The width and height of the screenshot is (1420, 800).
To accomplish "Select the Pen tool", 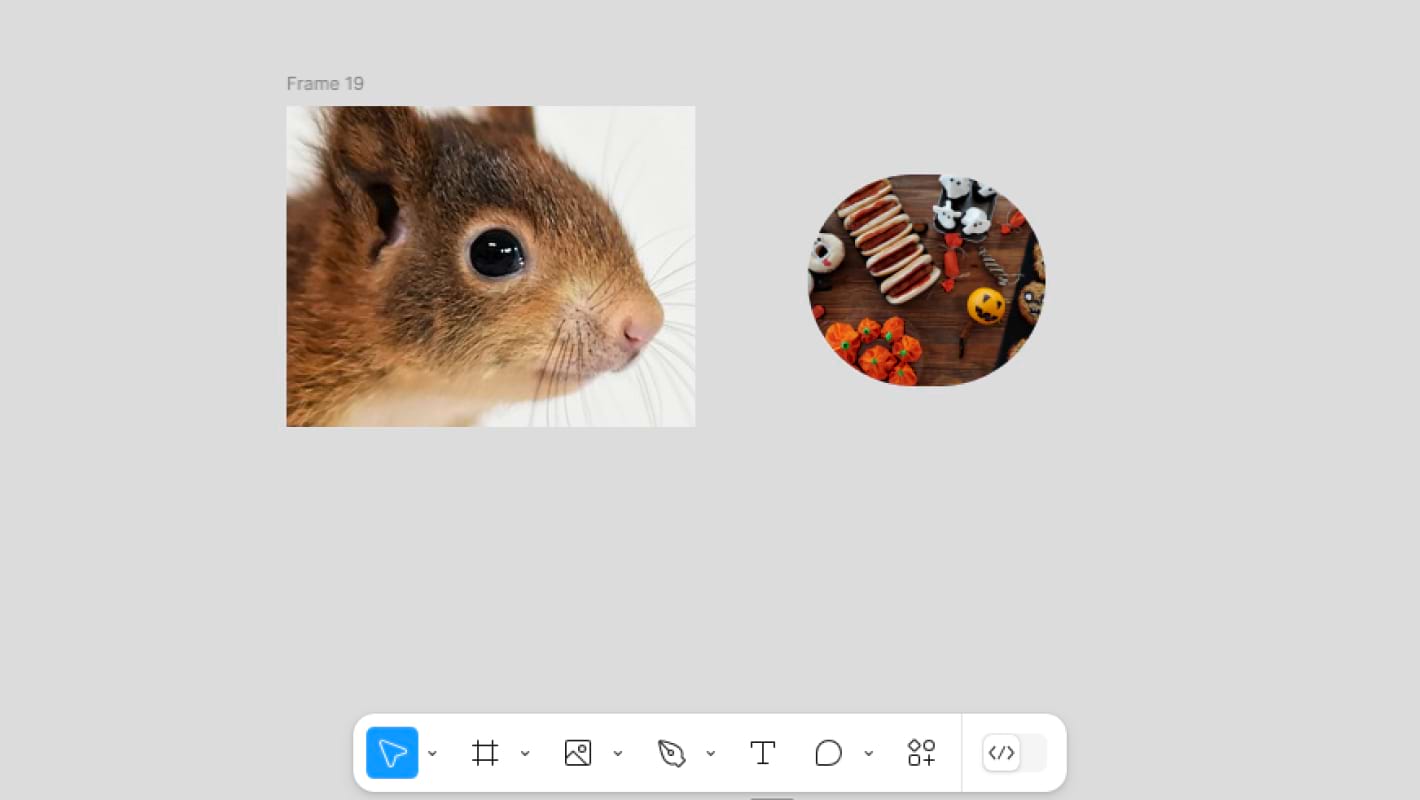I will click(x=671, y=753).
